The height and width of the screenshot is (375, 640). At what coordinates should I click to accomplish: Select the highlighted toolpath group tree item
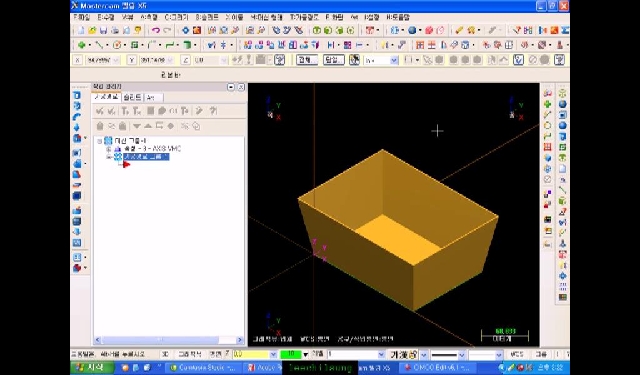click(x=146, y=157)
